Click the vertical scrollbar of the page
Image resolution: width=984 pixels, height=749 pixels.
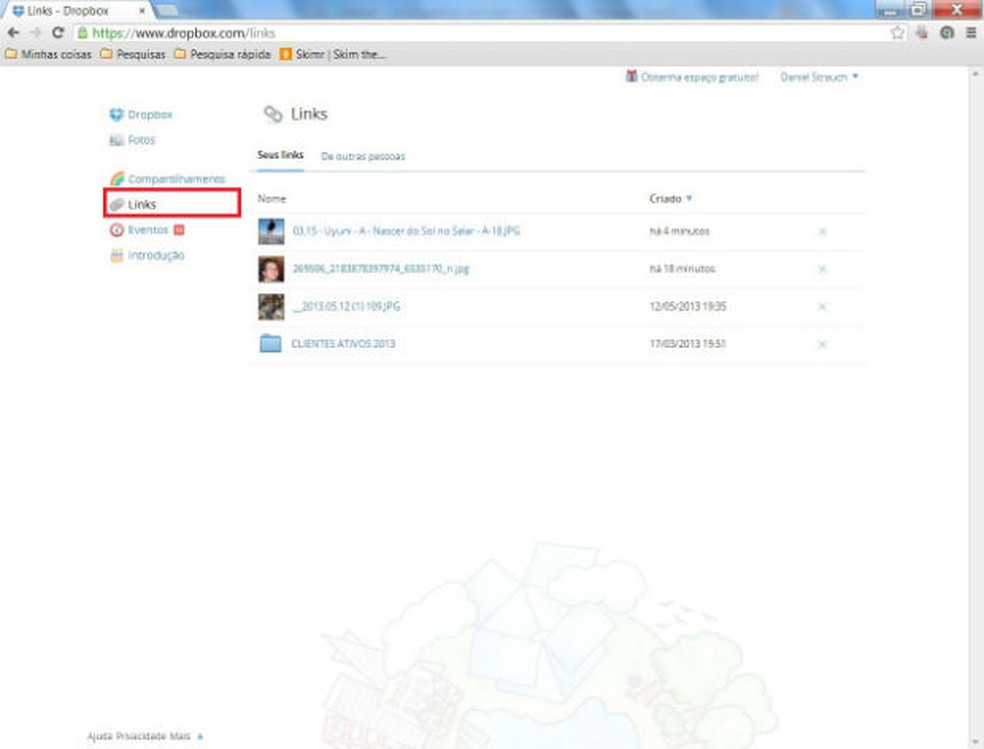tap(976, 408)
